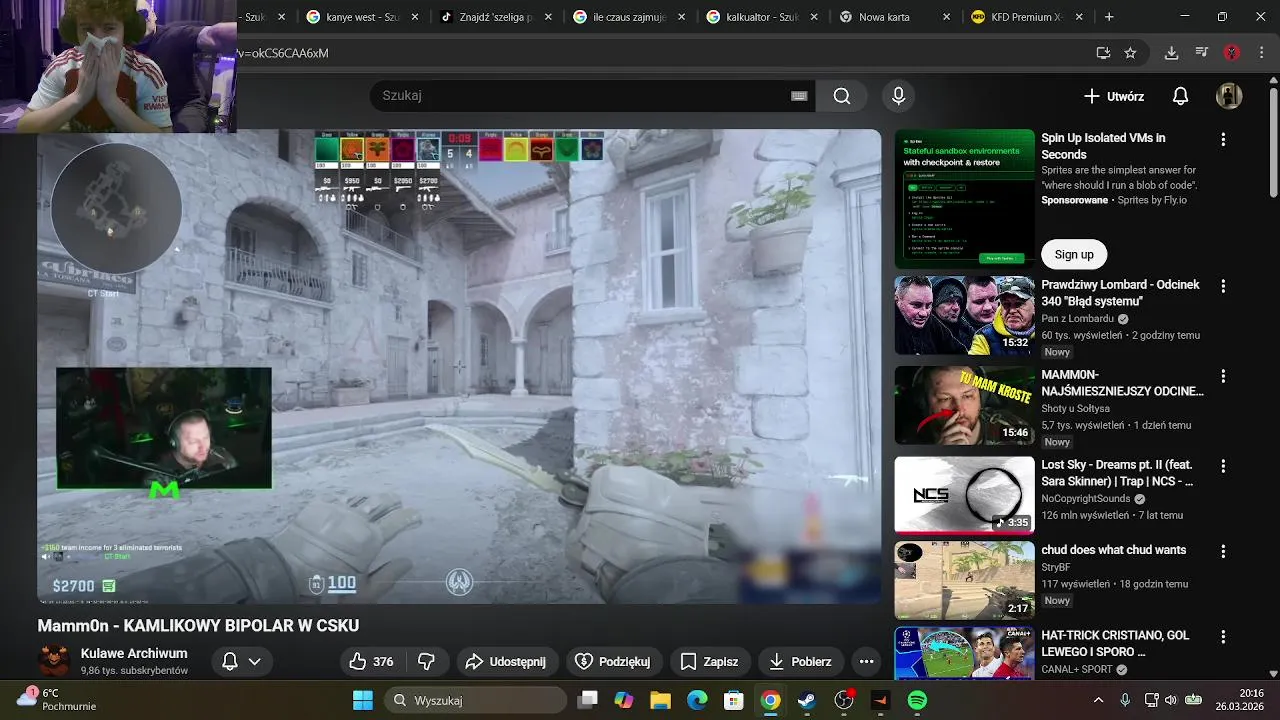Click Udostępnij share button
This screenshot has width=1280, height=720.
click(x=507, y=662)
